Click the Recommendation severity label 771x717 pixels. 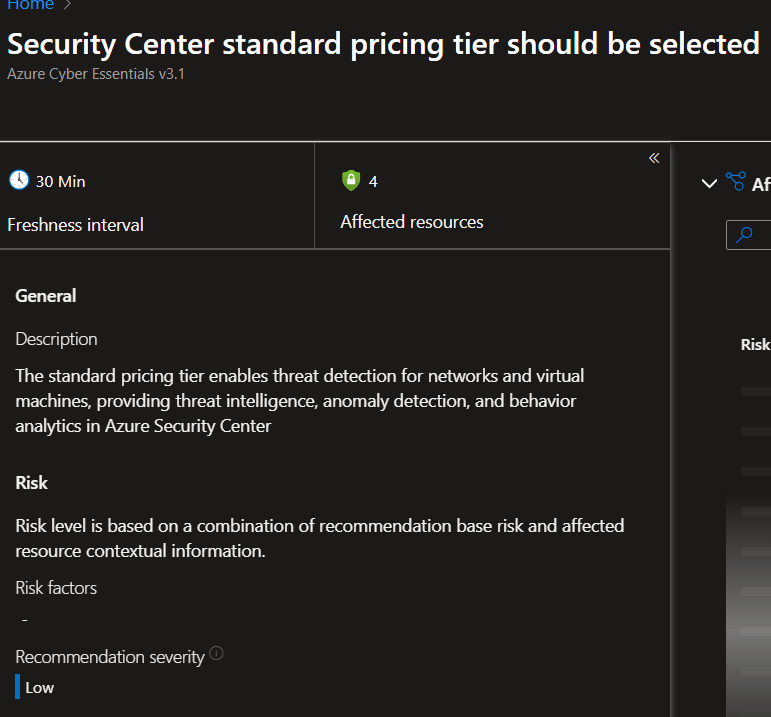109,657
